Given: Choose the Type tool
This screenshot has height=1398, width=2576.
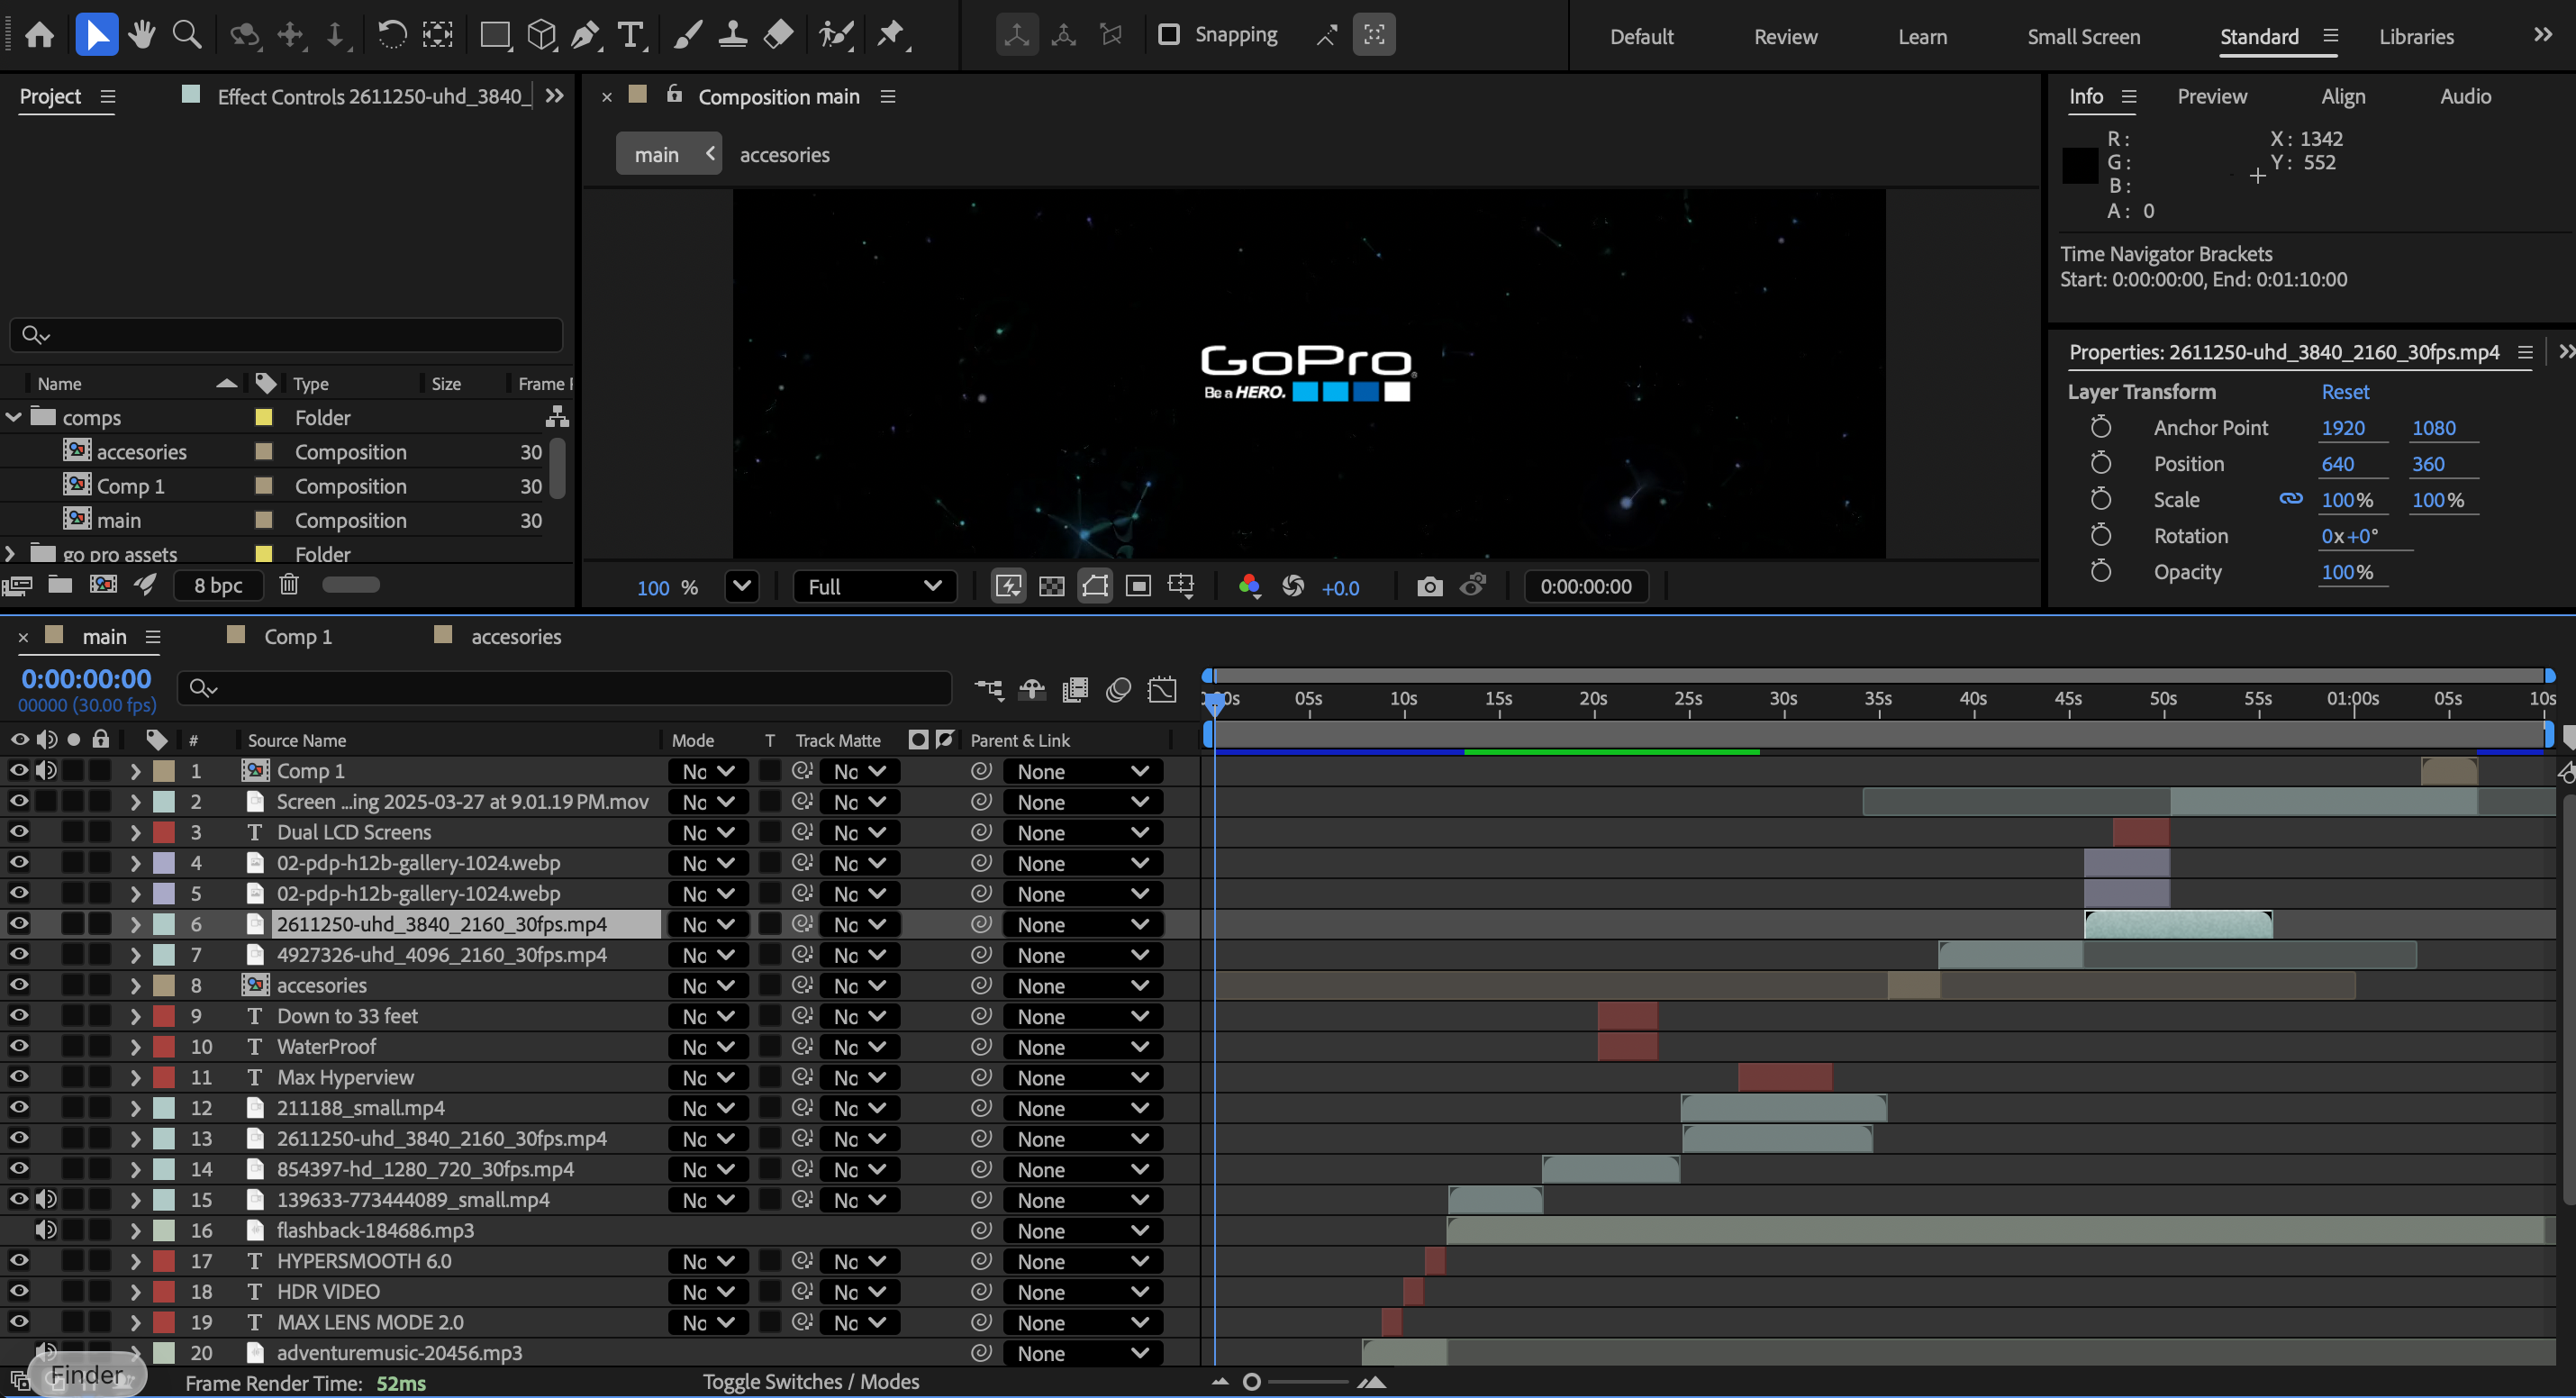Looking at the screenshot, I should (630, 34).
